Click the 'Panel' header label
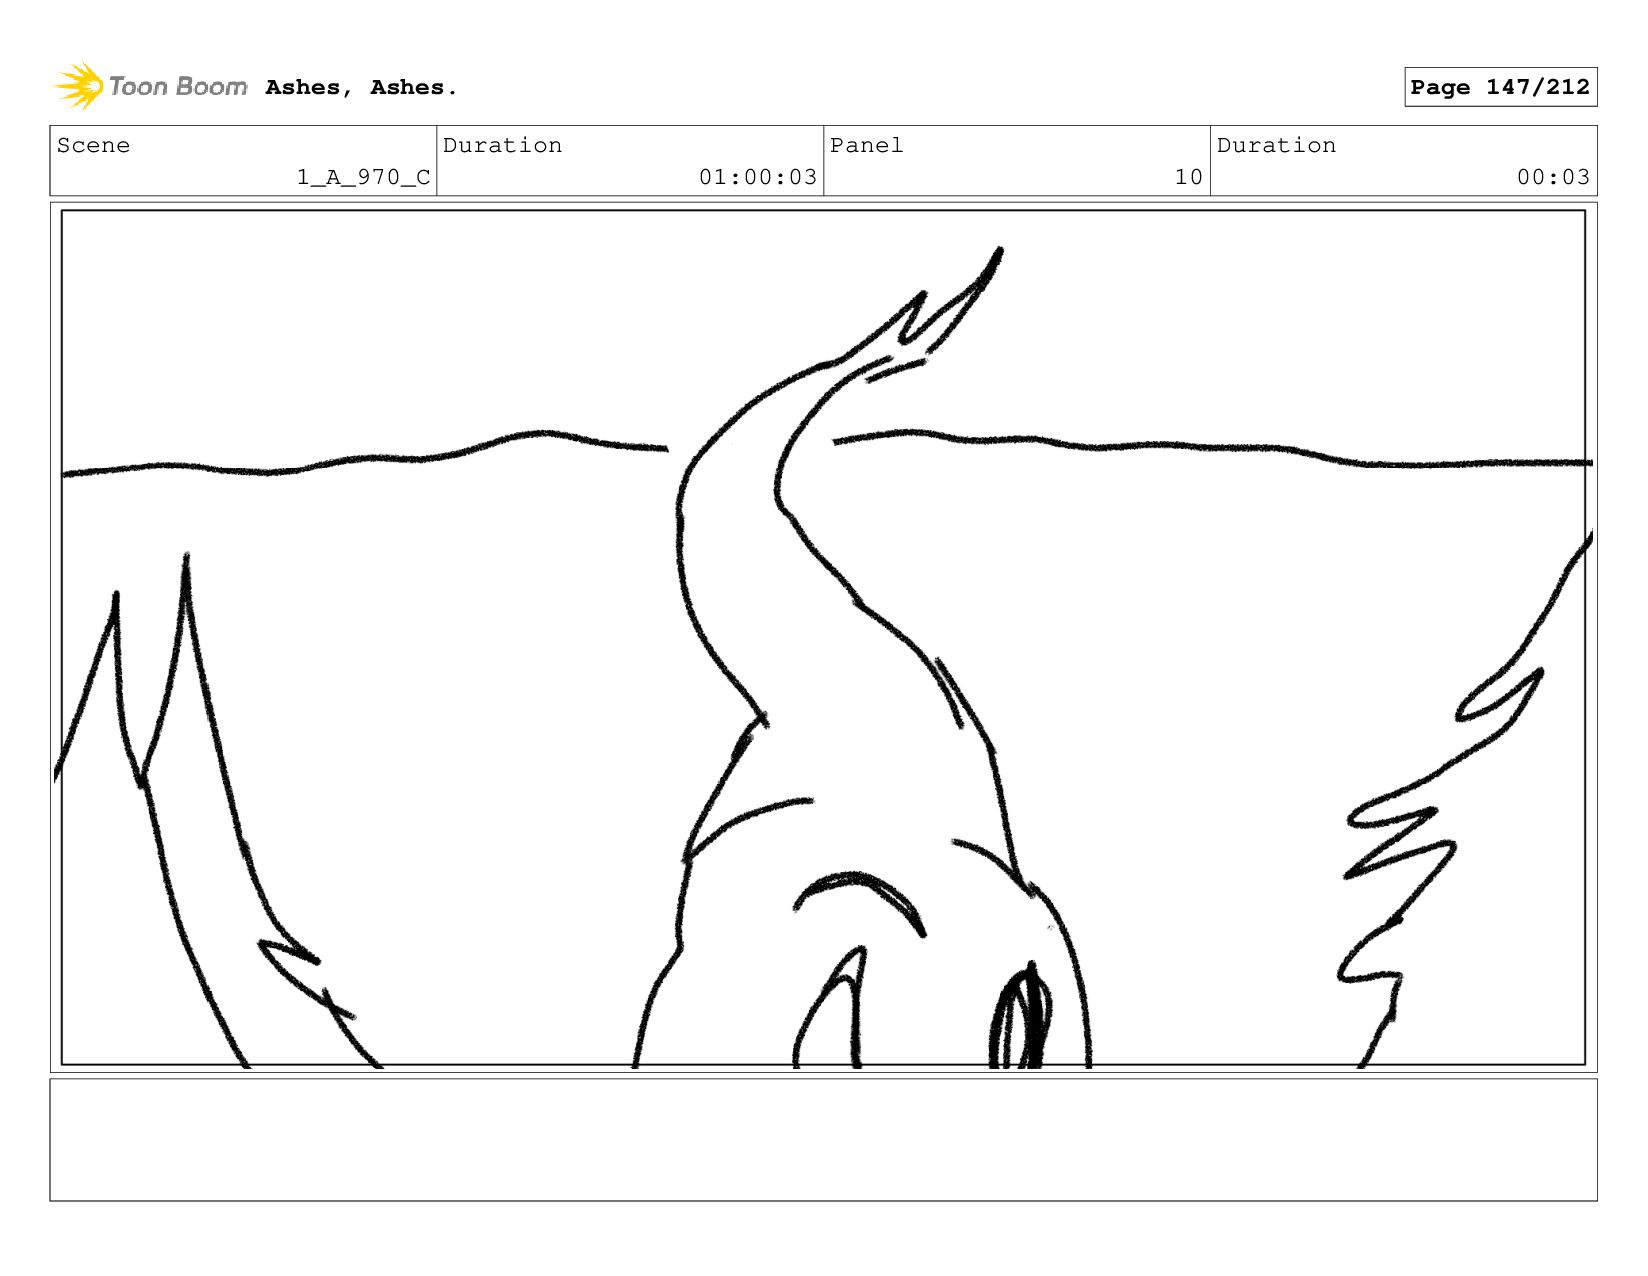This screenshot has height=1276, width=1648. [x=866, y=146]
